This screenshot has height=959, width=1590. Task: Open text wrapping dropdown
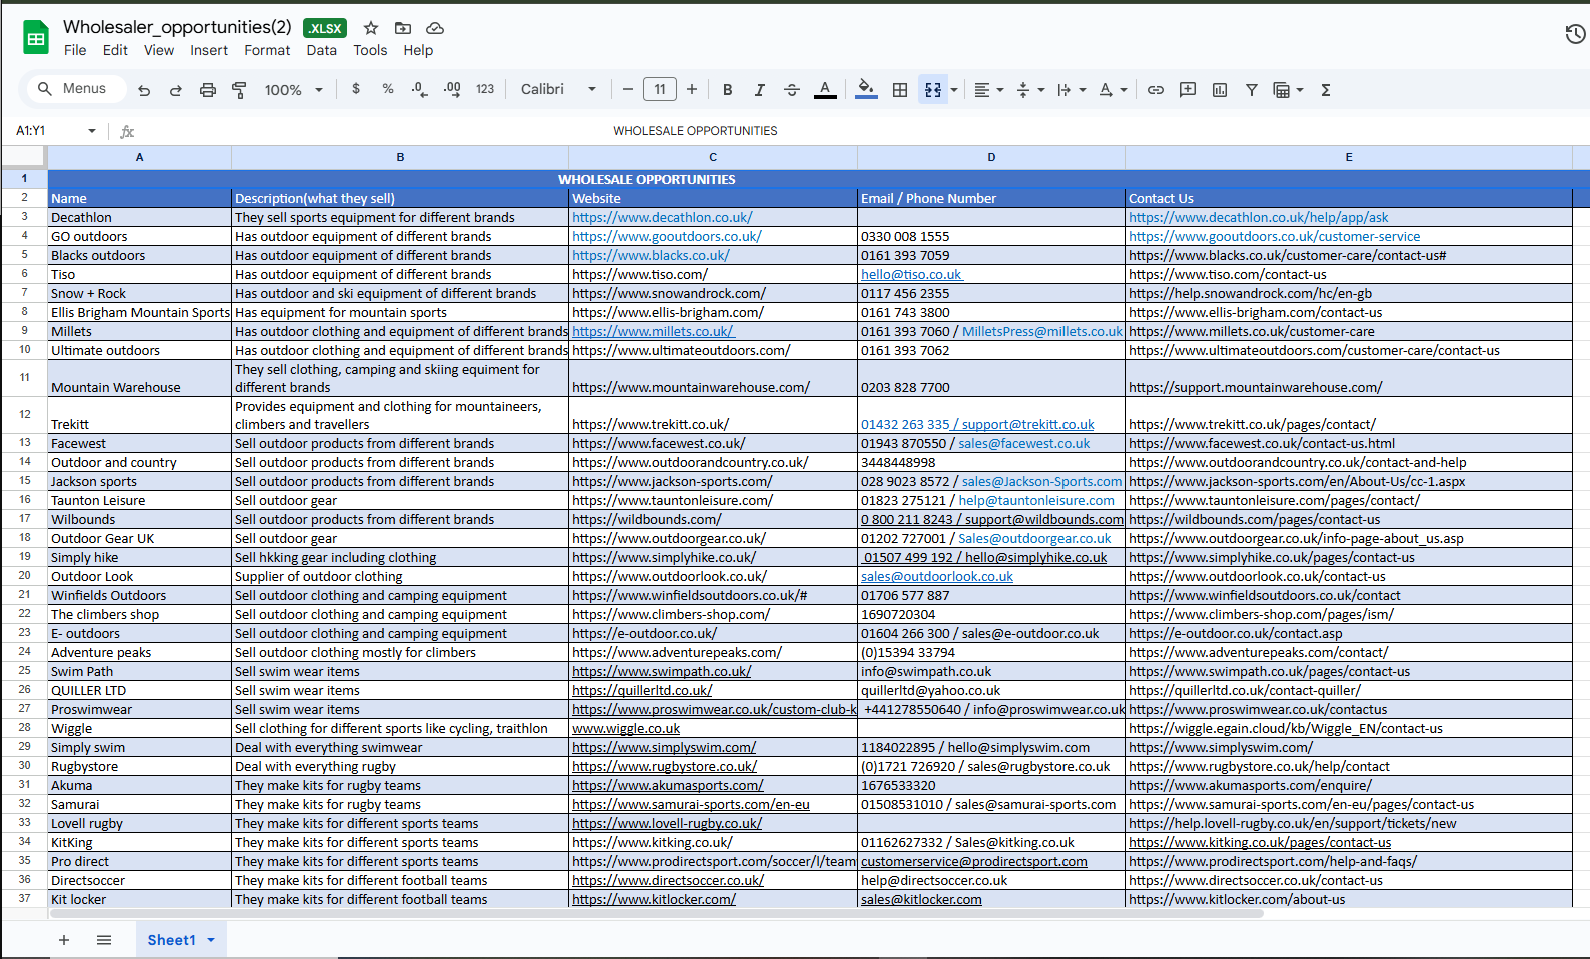tap(1071, 90)
